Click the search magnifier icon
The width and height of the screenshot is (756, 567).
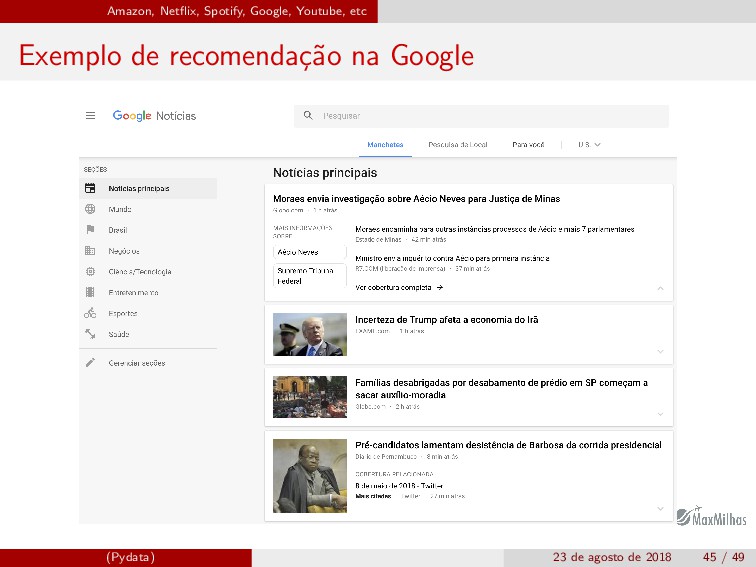click(308, 115)
